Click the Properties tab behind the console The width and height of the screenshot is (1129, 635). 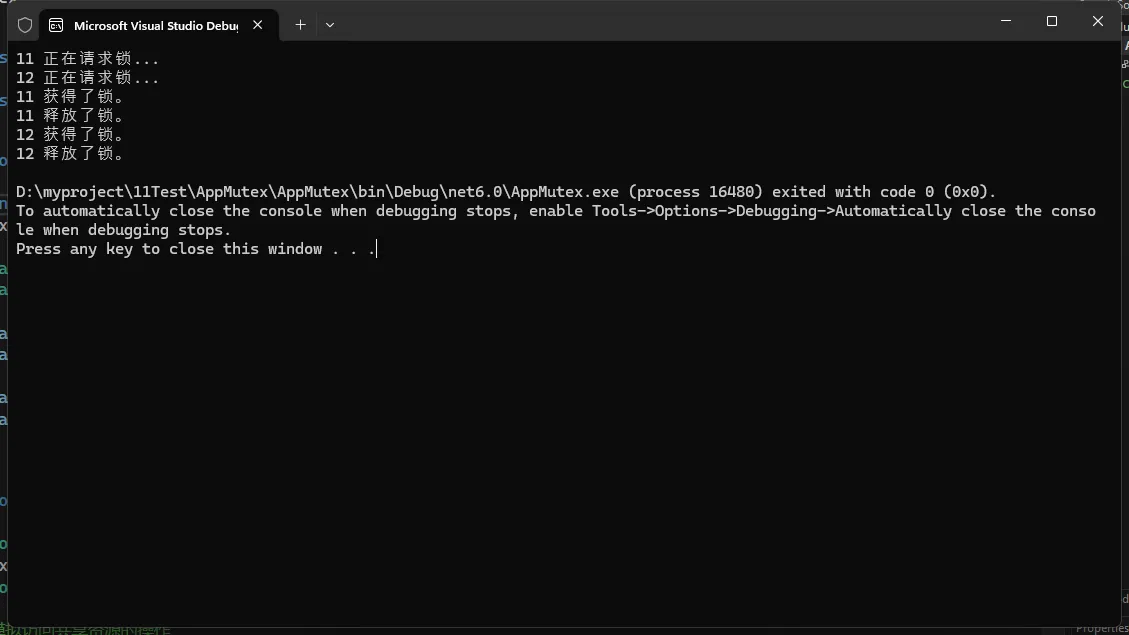point(1101,629)
